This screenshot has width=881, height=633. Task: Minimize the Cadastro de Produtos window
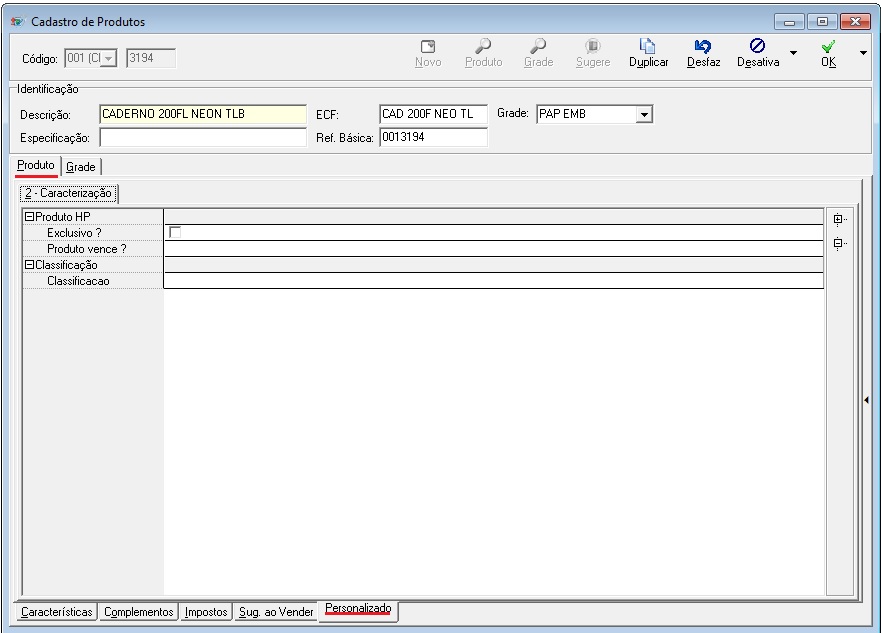tap(789, 22)
